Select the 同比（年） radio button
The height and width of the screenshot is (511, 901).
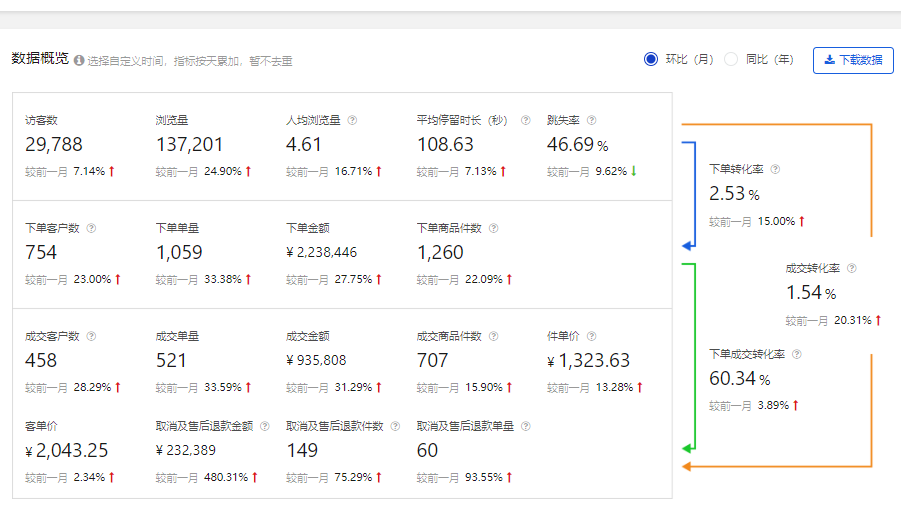pos(731,59)
